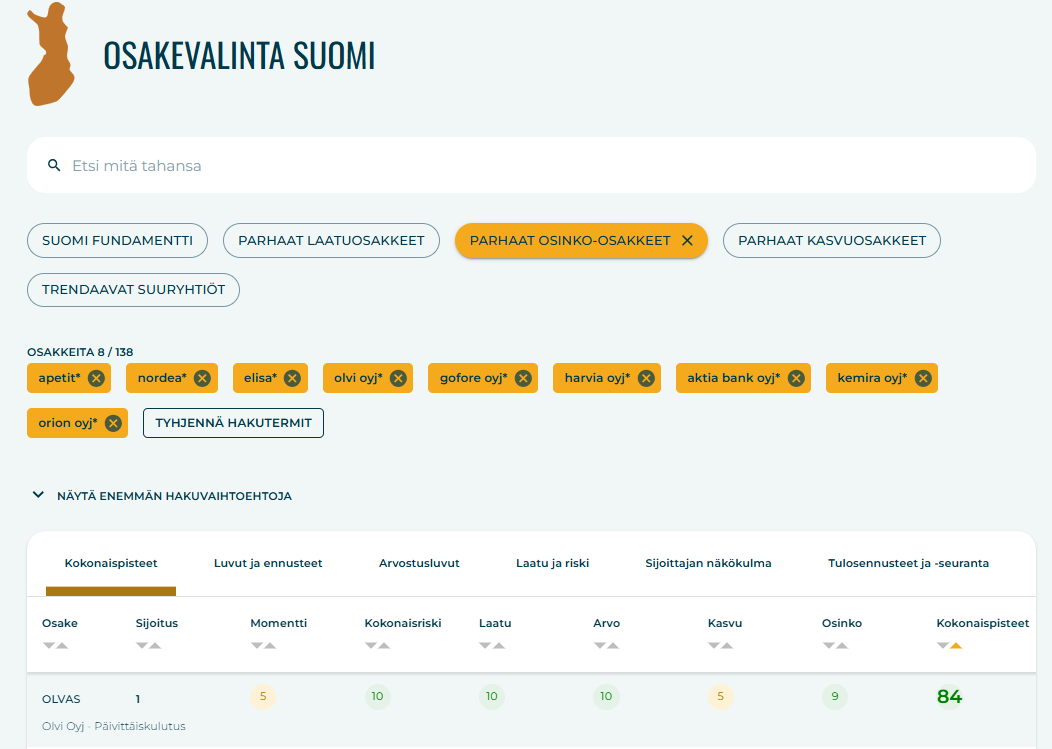The height and width of the screenshot is (749, 1052).
Task: Switch to the Tulosennusteet ja -seuranta tab
Action: [x=908, y=563]
